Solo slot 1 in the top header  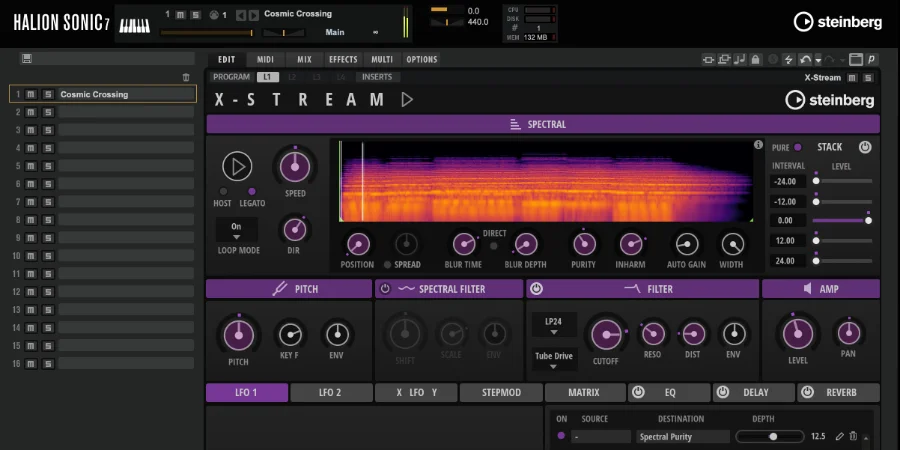(x=195, y=15)
